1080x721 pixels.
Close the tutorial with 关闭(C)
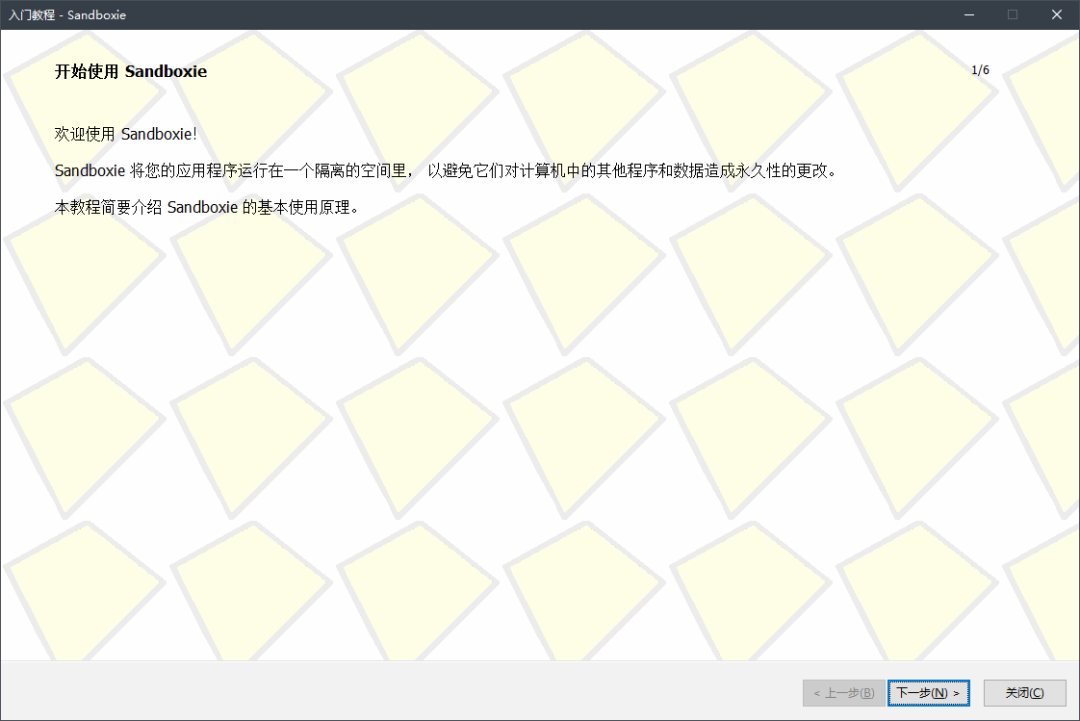click(1024, 693)
